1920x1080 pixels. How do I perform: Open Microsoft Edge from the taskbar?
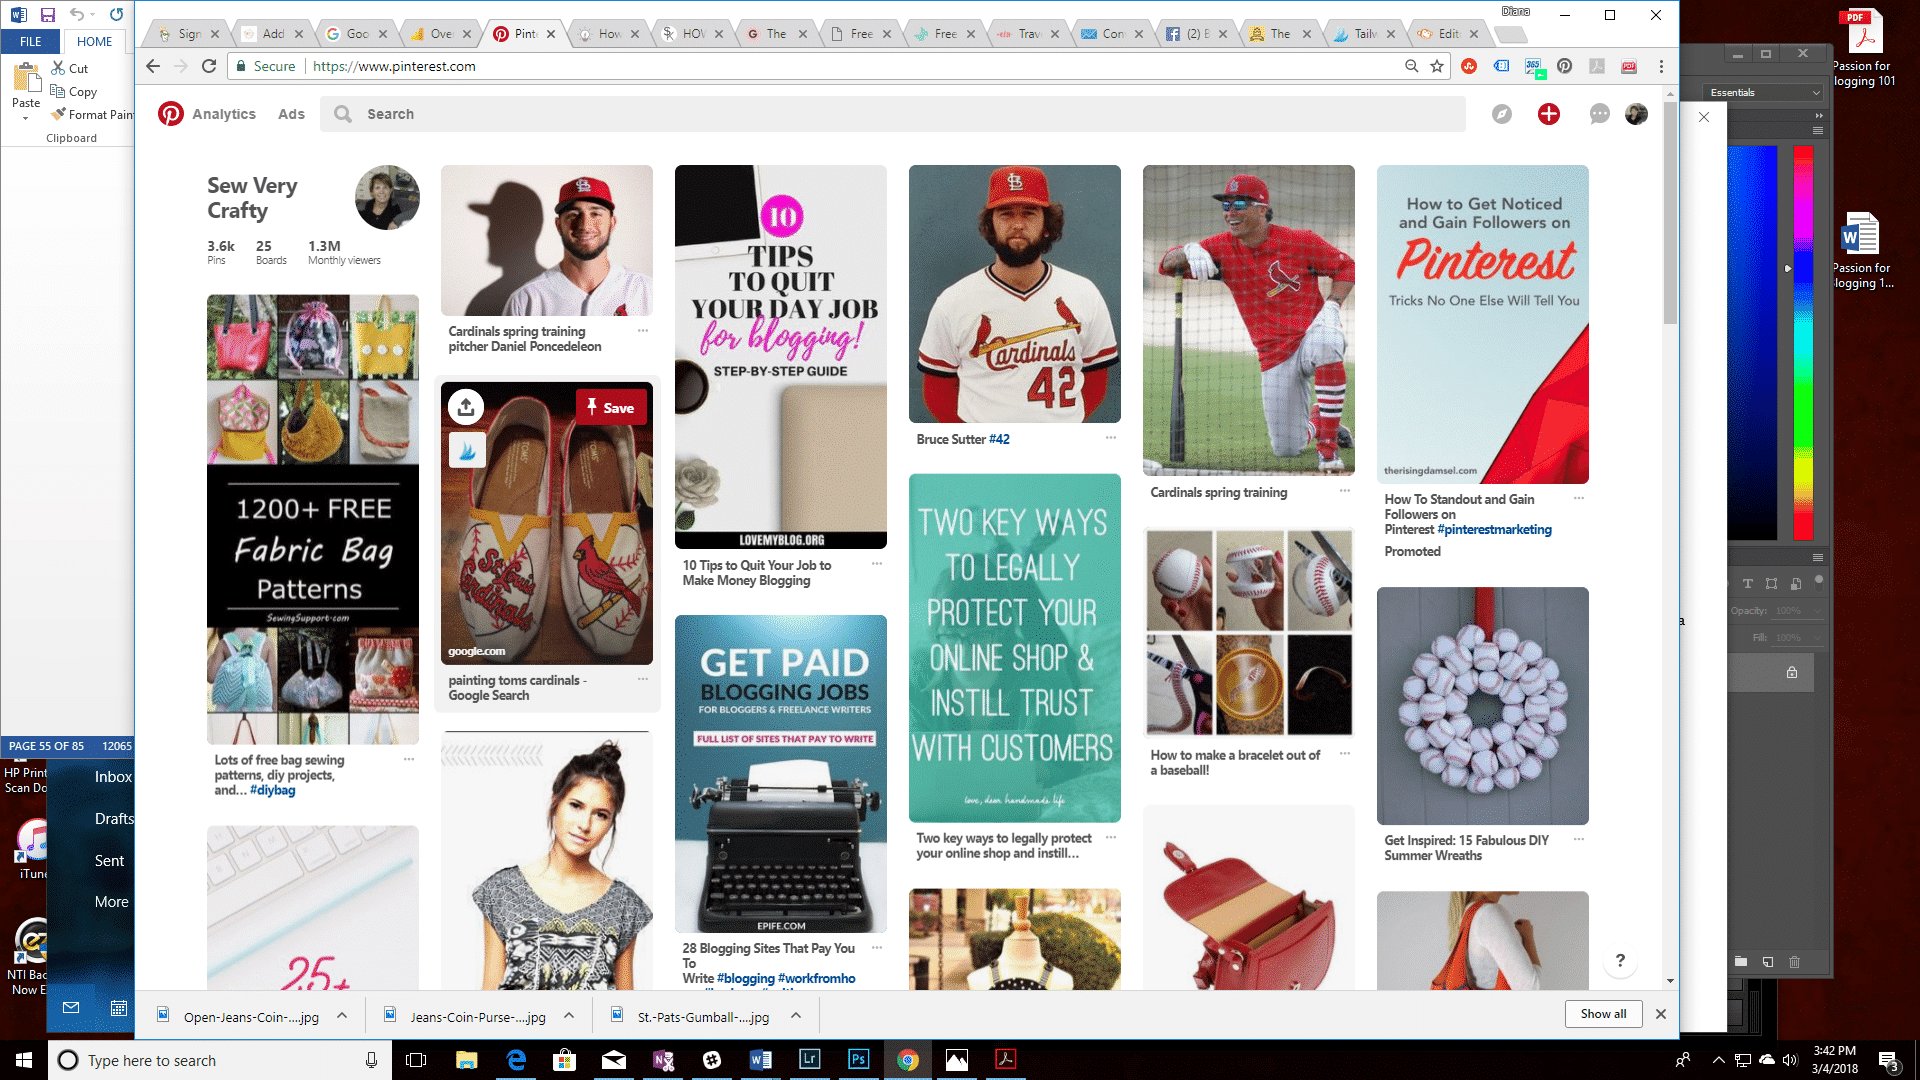(x=516, y=1060)
